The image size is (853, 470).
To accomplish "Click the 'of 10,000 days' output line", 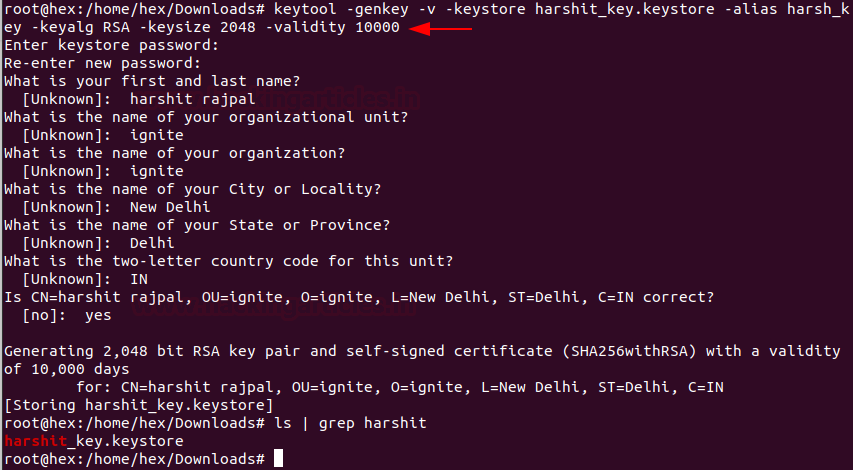I will [x=67, y=369].
